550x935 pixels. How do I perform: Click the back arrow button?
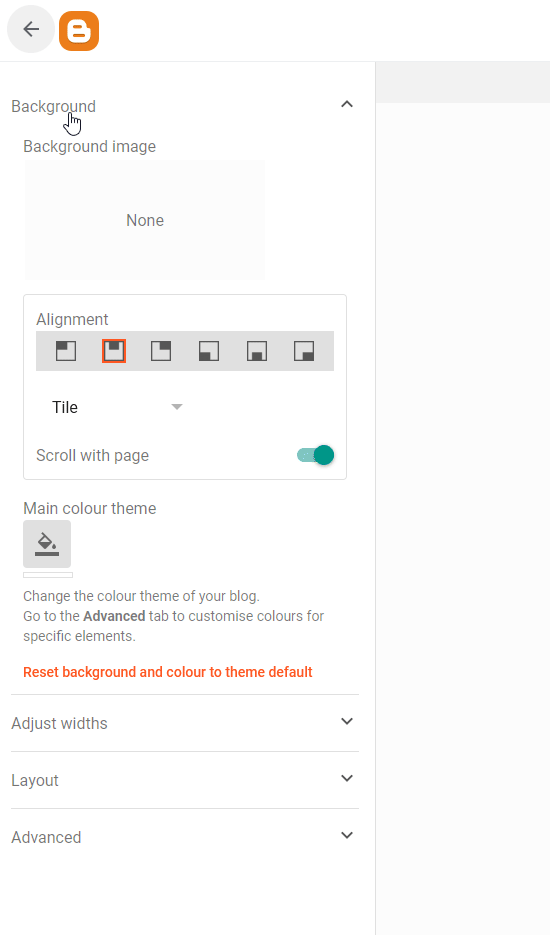click(x=30, y=29)
